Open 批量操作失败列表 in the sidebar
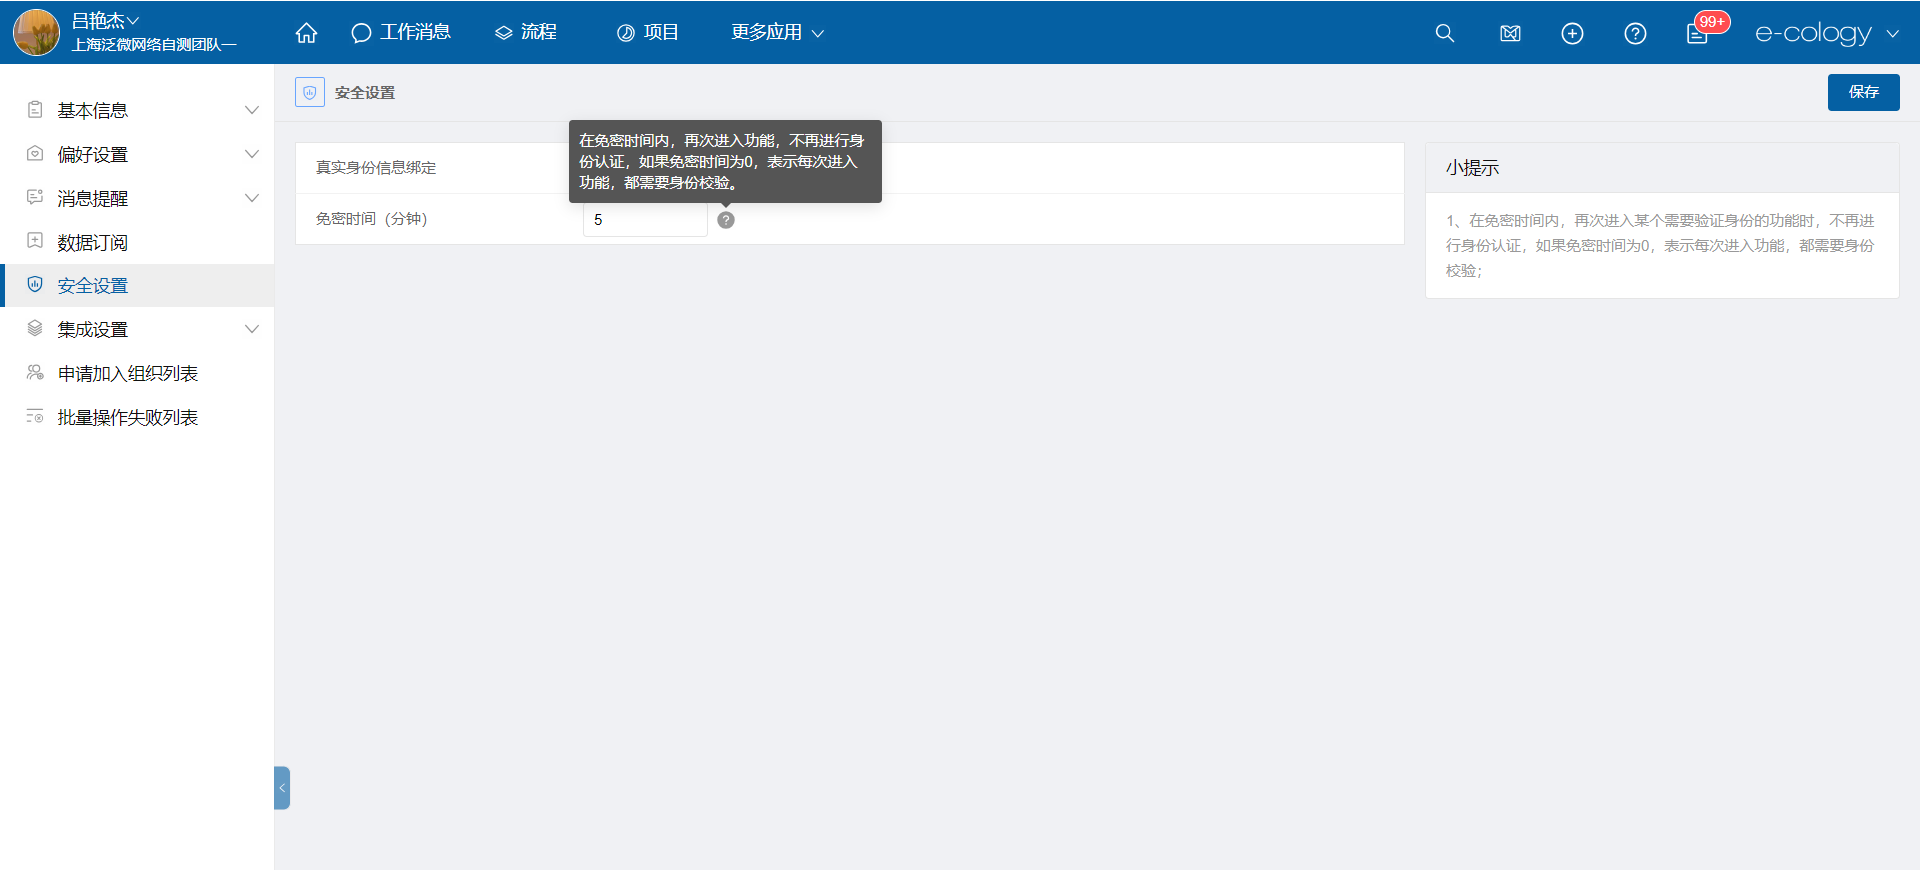1920x870 pixels. point(127,417)
